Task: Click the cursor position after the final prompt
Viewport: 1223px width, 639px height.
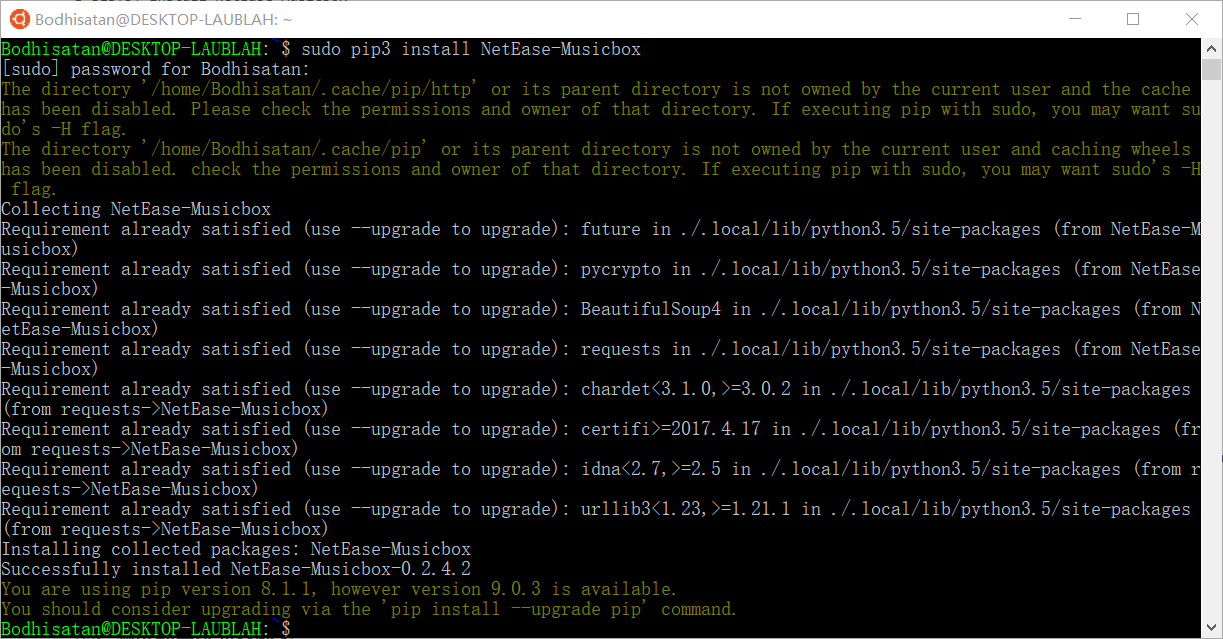Action: [x=295, y=628]
